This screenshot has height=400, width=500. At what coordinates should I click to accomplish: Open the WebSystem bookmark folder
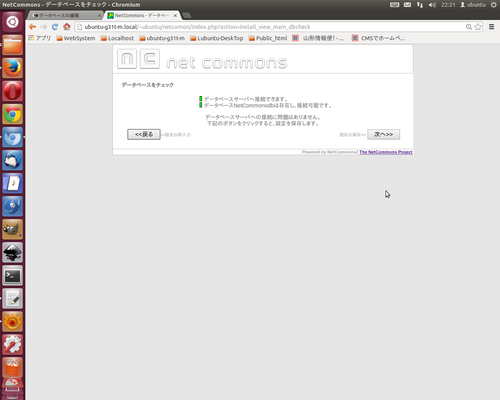click(x=76, y=38)
